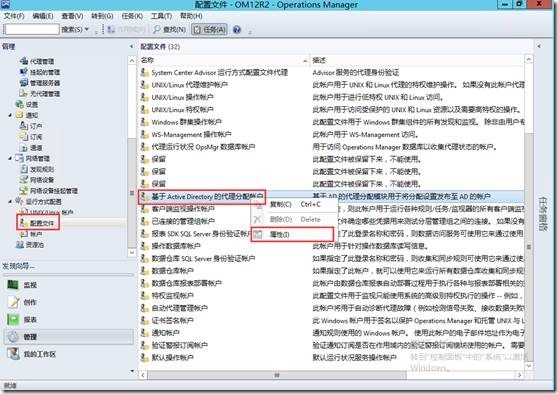Select 基于 Active Directory 的代理分配帐户 row
The height and width of the screenshot is (394, 558).
(332, 196)
